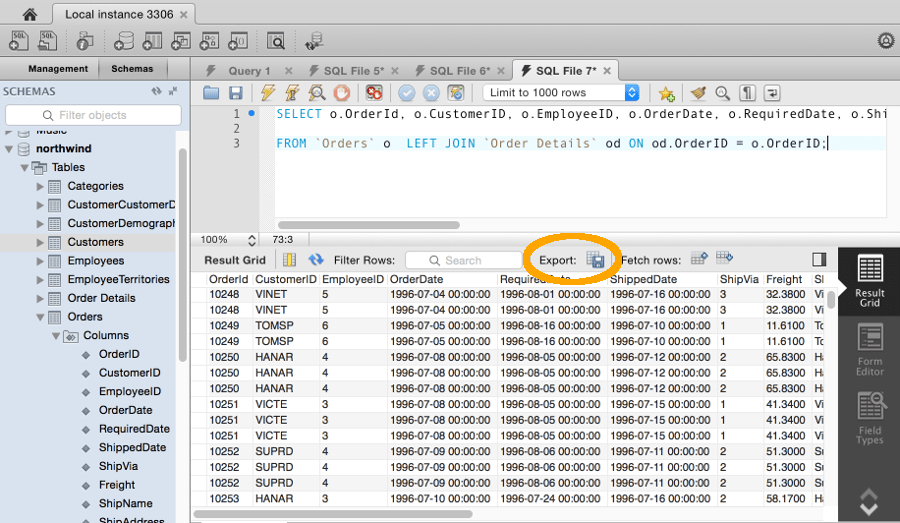The height and width of the screenshot is (523, 900).
Task: Stop the running query
Action: click(342, 92)
